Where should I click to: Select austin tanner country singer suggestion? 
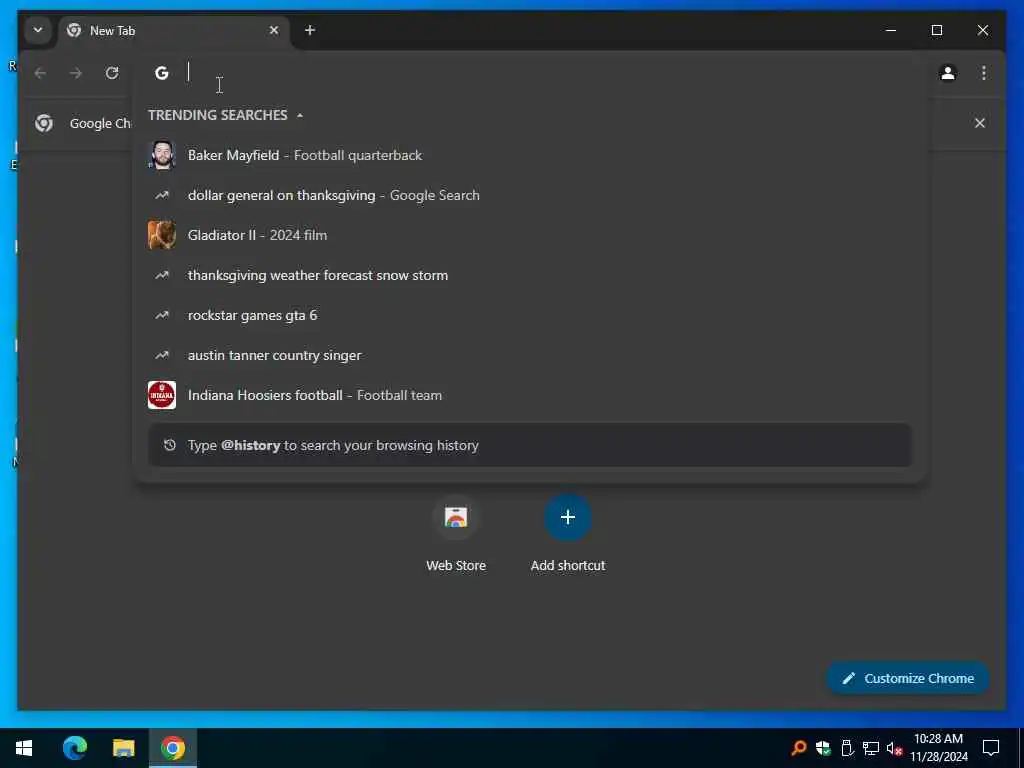529,355
